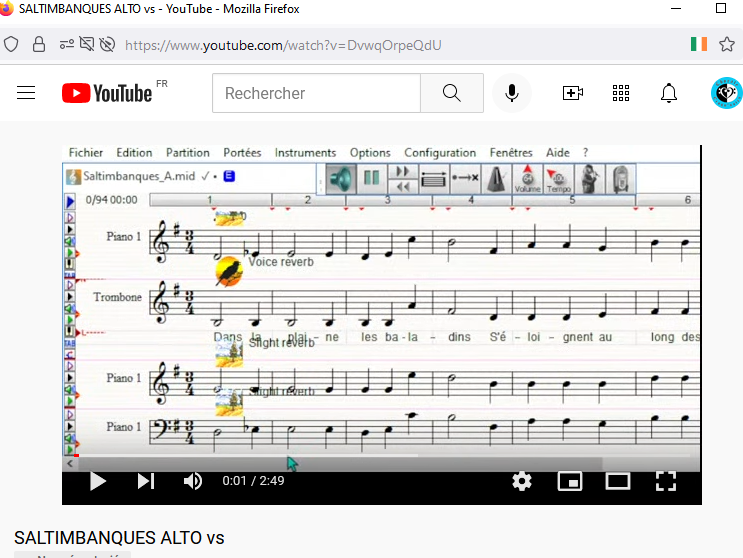Play the video
The image size is (743, 558).
[x=98, y=481]
